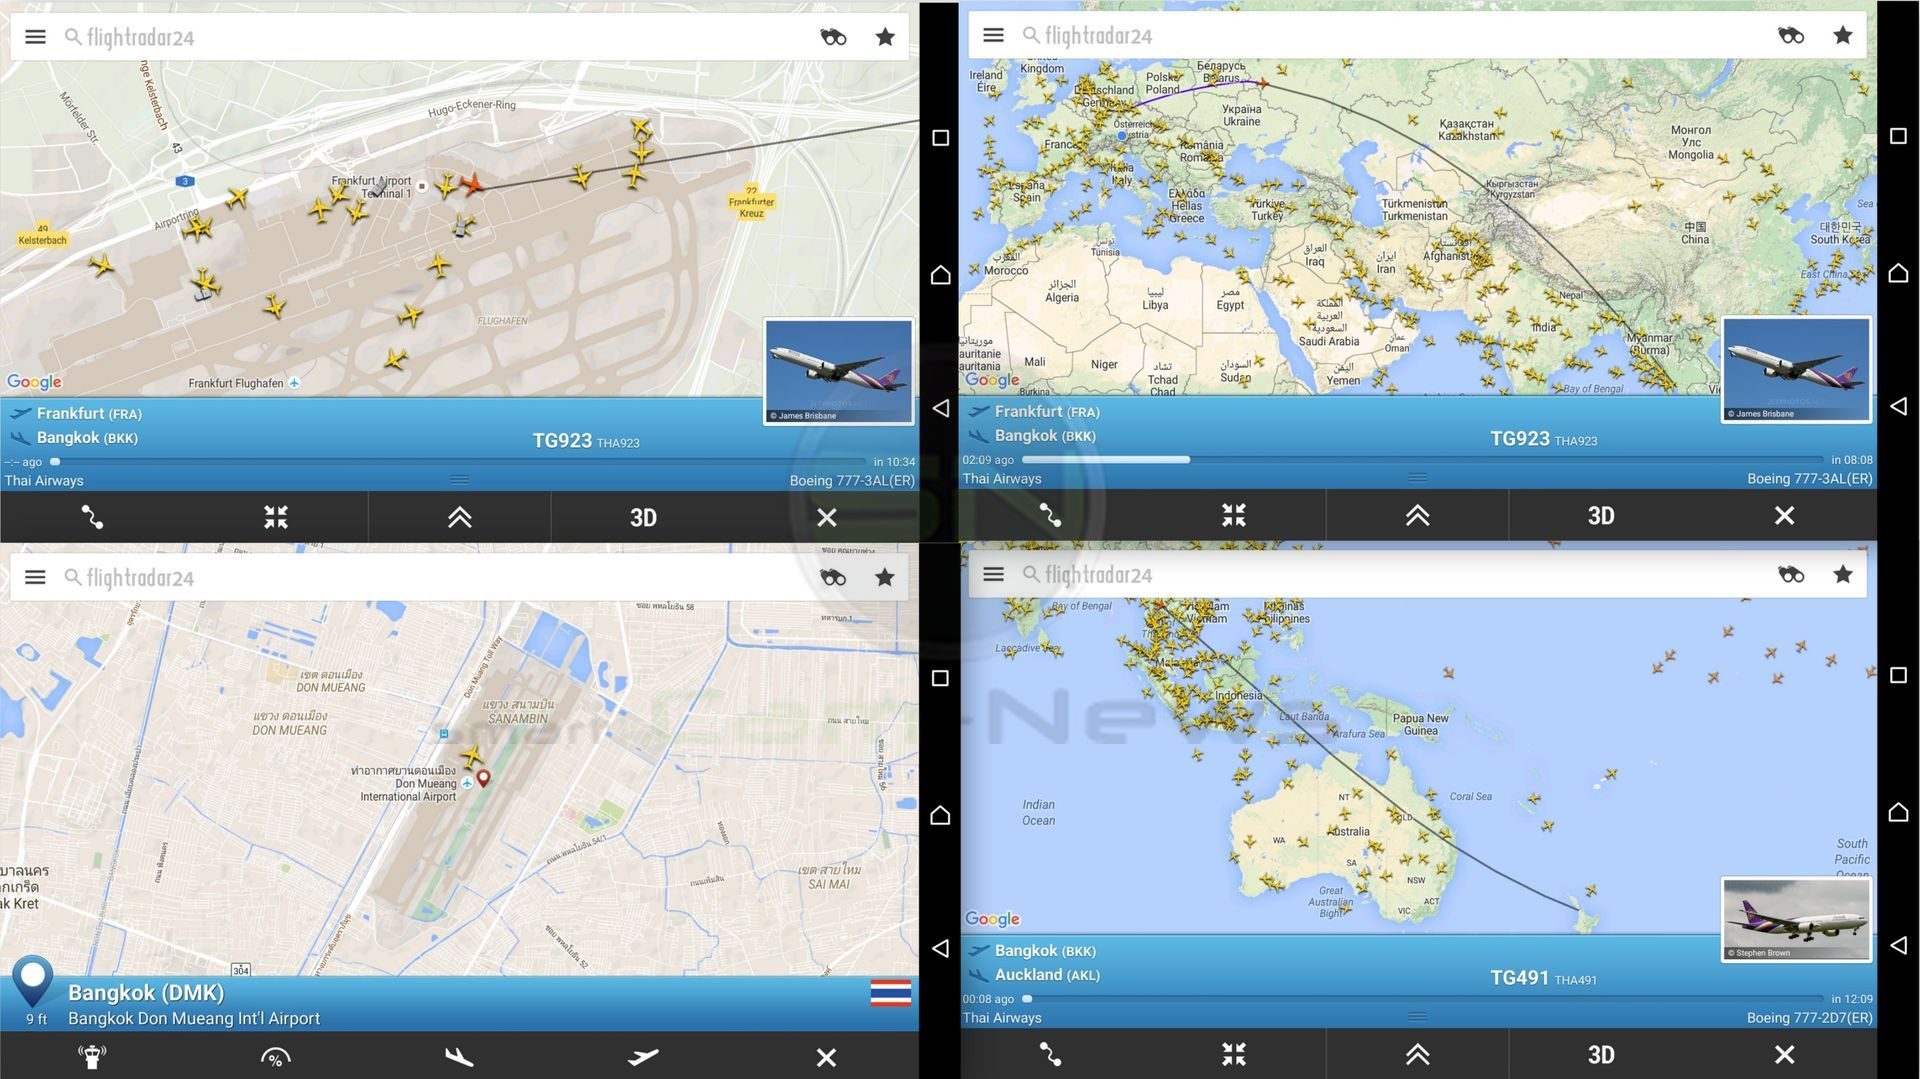Center map on TG923 in Europe-Asia panel
This screenshot has width=1920, height=1079.
1234,515
